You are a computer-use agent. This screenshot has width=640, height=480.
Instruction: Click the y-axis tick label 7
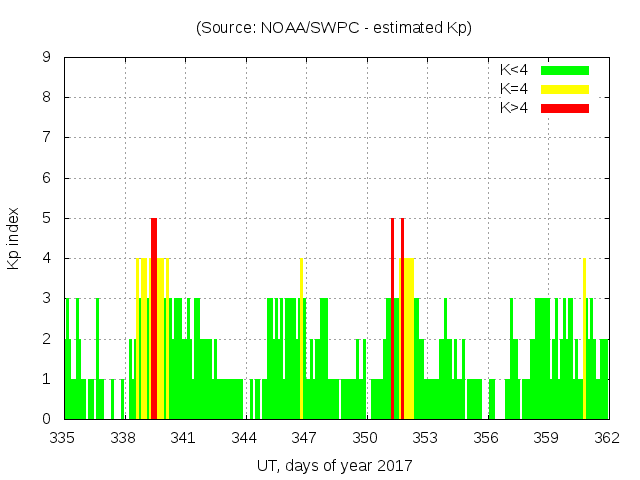(x=47, y=137)
